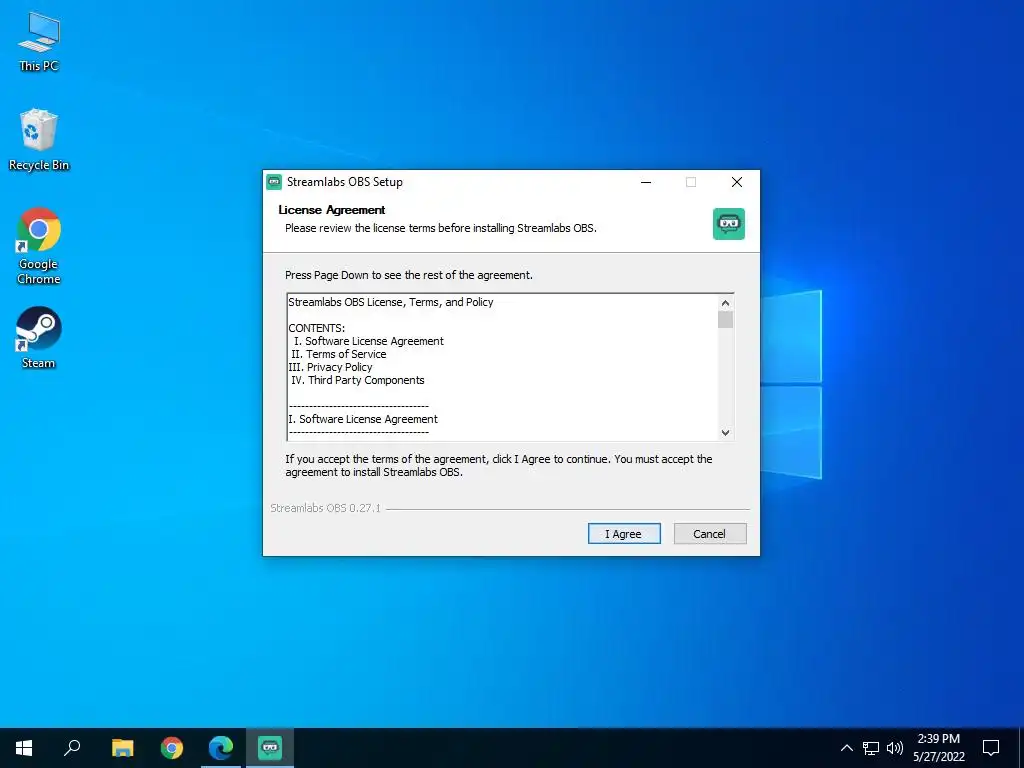Launch Microsoft Edge from the taskbar
The height and width of the screenshot is (768, 1024).
pos(221,748)
